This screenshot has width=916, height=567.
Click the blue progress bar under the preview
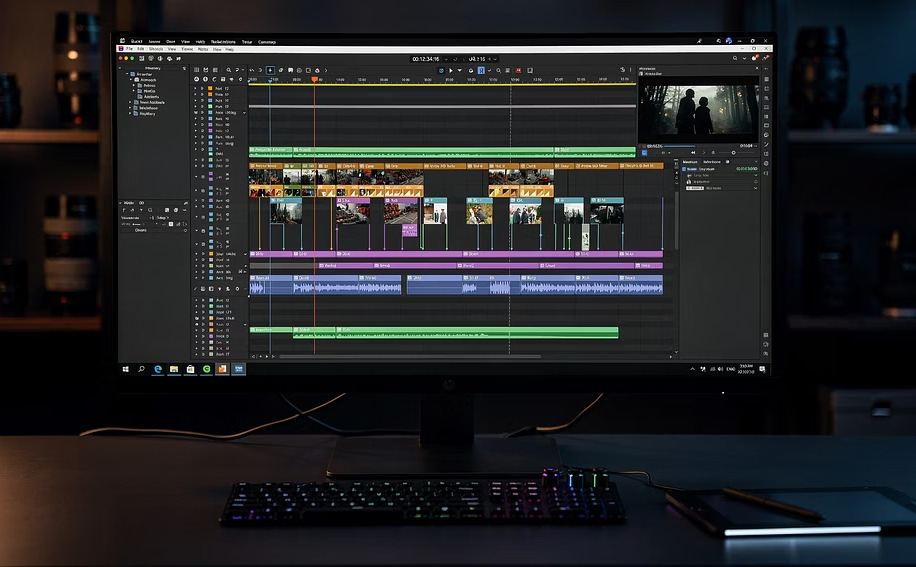pyautogui.click(x=679, y=146)
